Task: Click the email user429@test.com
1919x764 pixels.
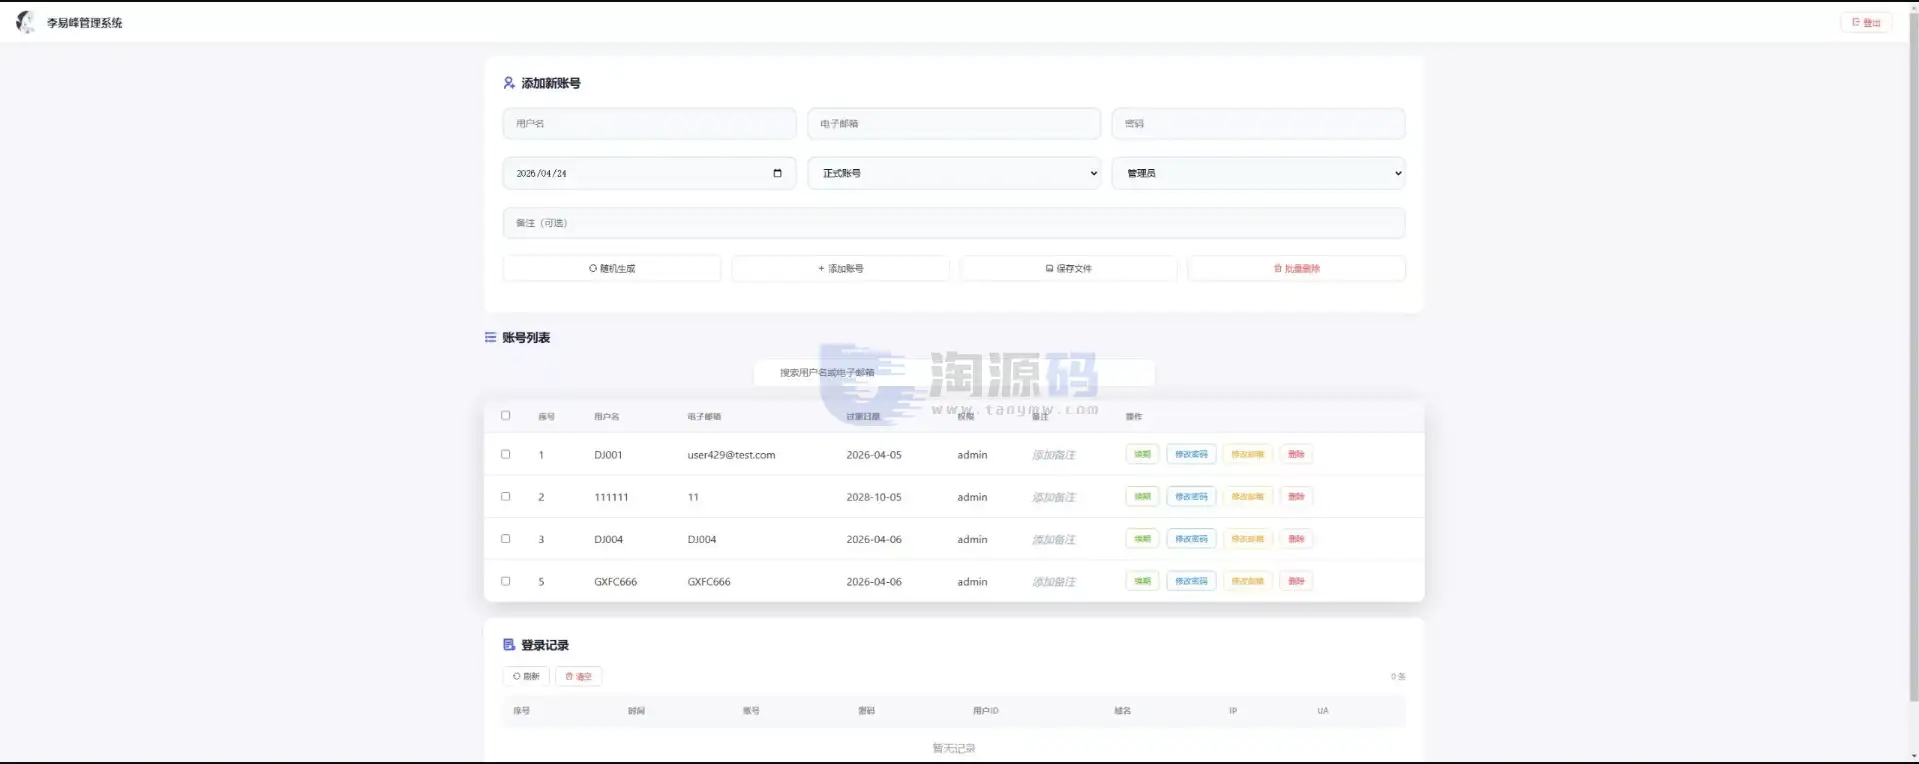Action: pyautogui.click(x=731, y=455)
